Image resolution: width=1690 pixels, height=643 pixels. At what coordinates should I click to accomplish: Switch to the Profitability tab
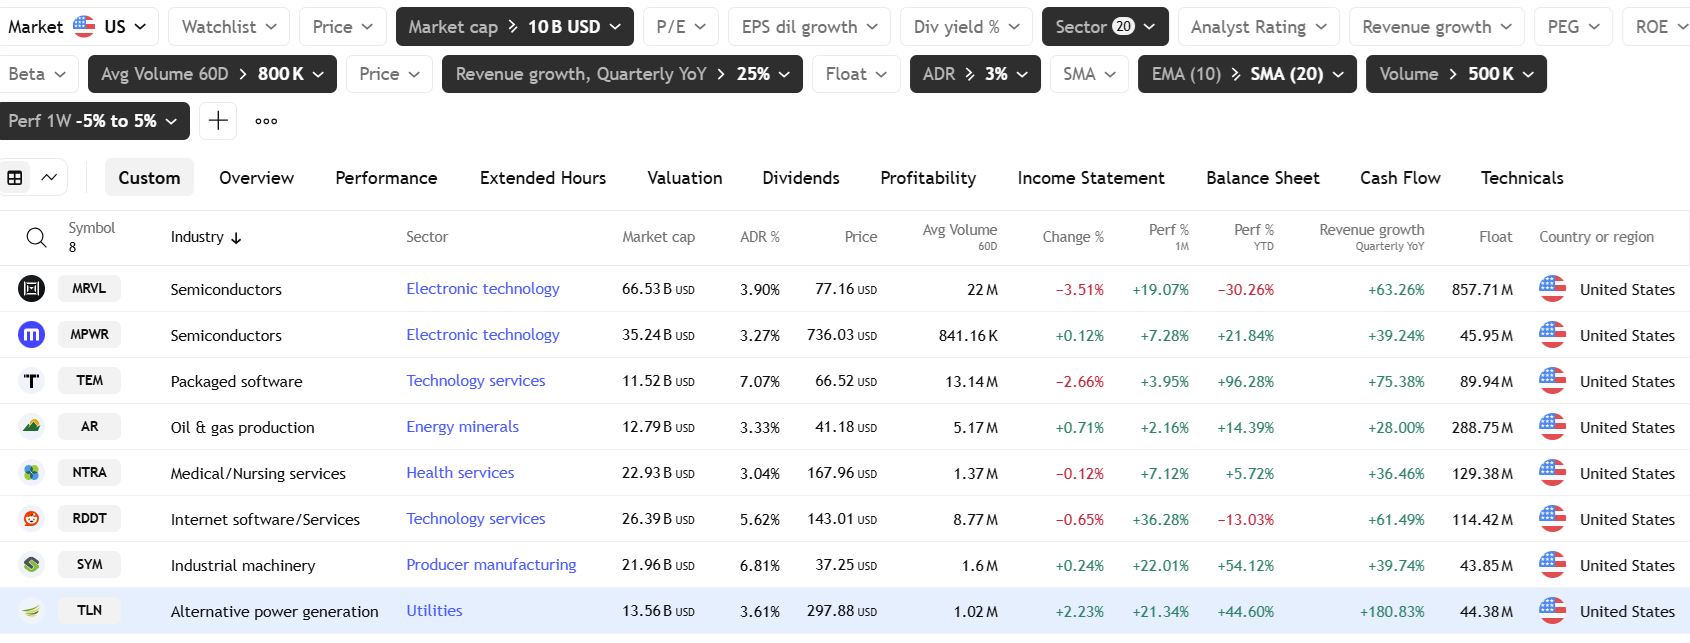(x=928, y=178)
